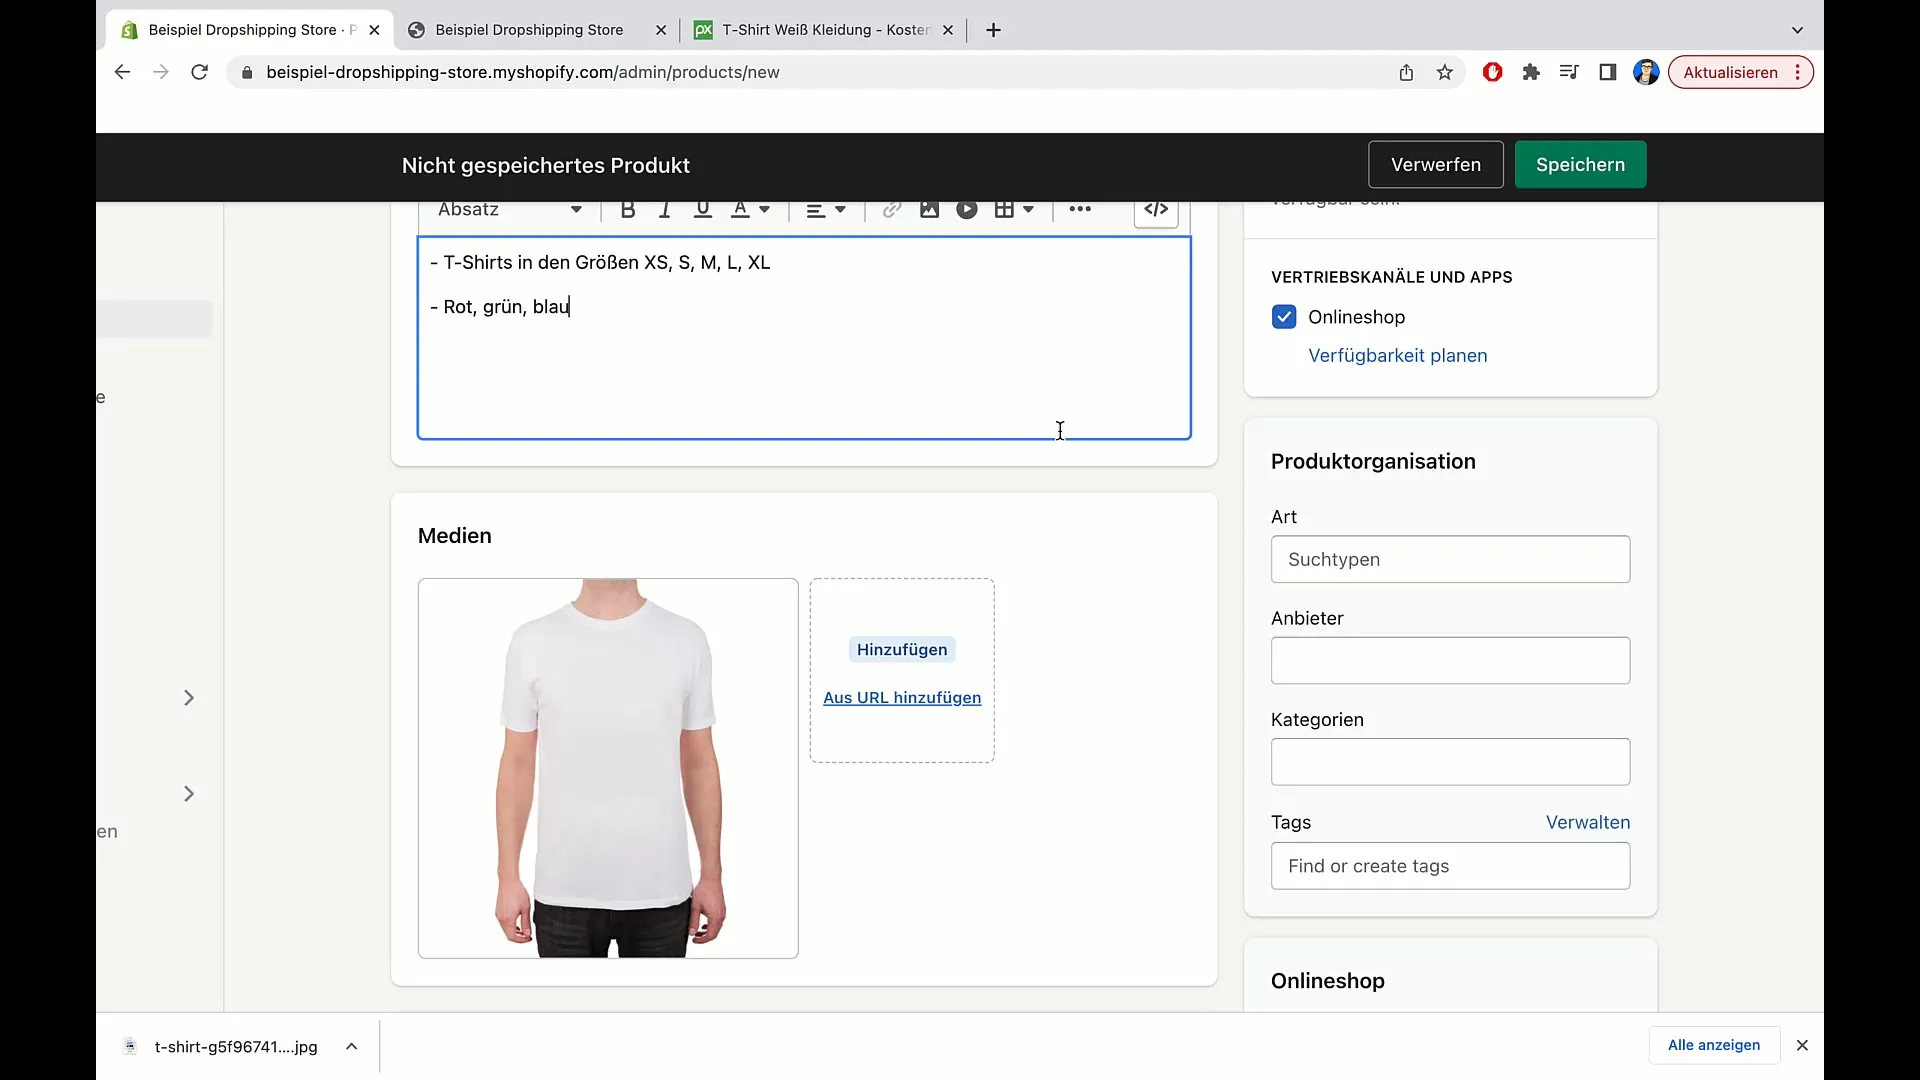Share this page icon in address bar
Viewport: 1920px width, 1080px height.
(1406, 72)
